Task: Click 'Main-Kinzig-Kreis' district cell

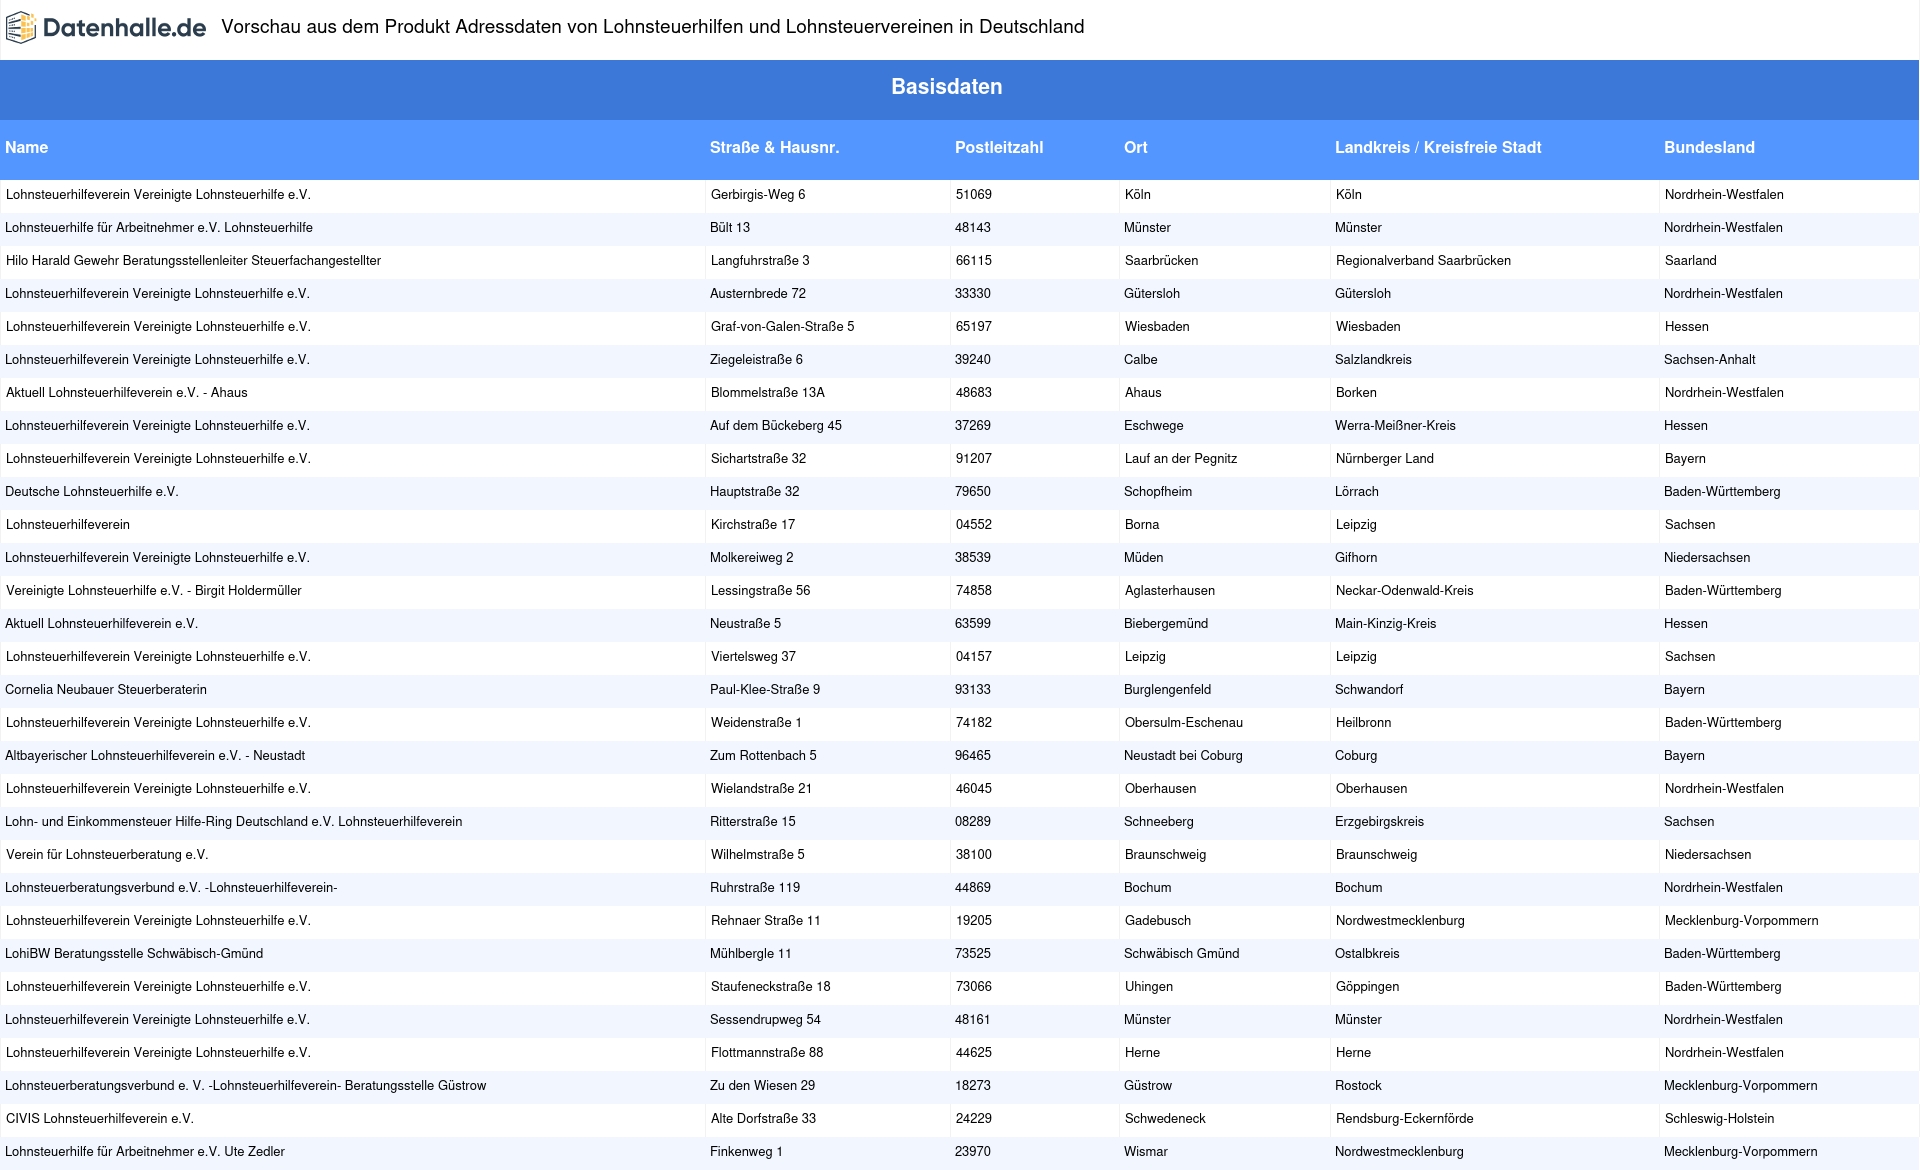Action: tap(1385, 623)
